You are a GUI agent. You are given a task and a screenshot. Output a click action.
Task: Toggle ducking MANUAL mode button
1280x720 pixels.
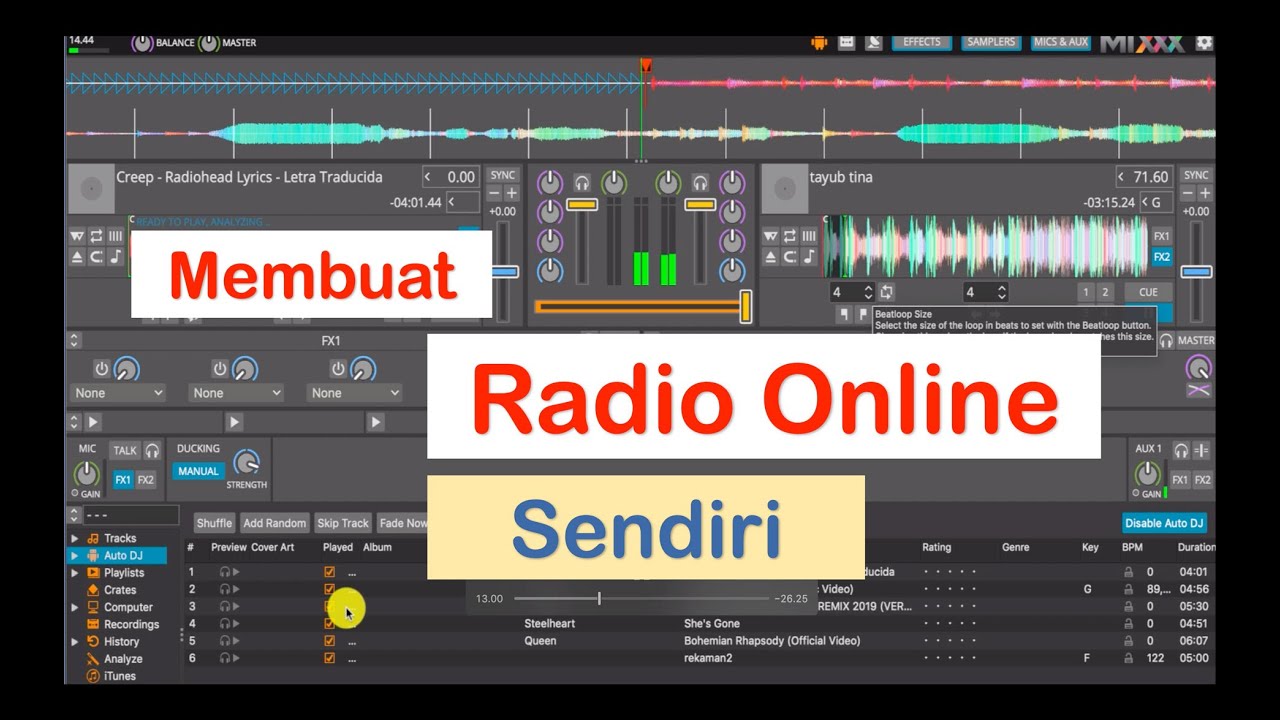click(x=198, y=471)
